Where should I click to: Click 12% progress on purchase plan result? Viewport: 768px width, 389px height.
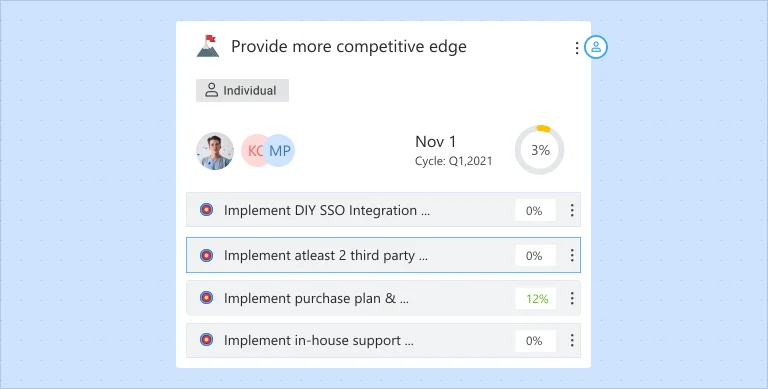point(536,298)
